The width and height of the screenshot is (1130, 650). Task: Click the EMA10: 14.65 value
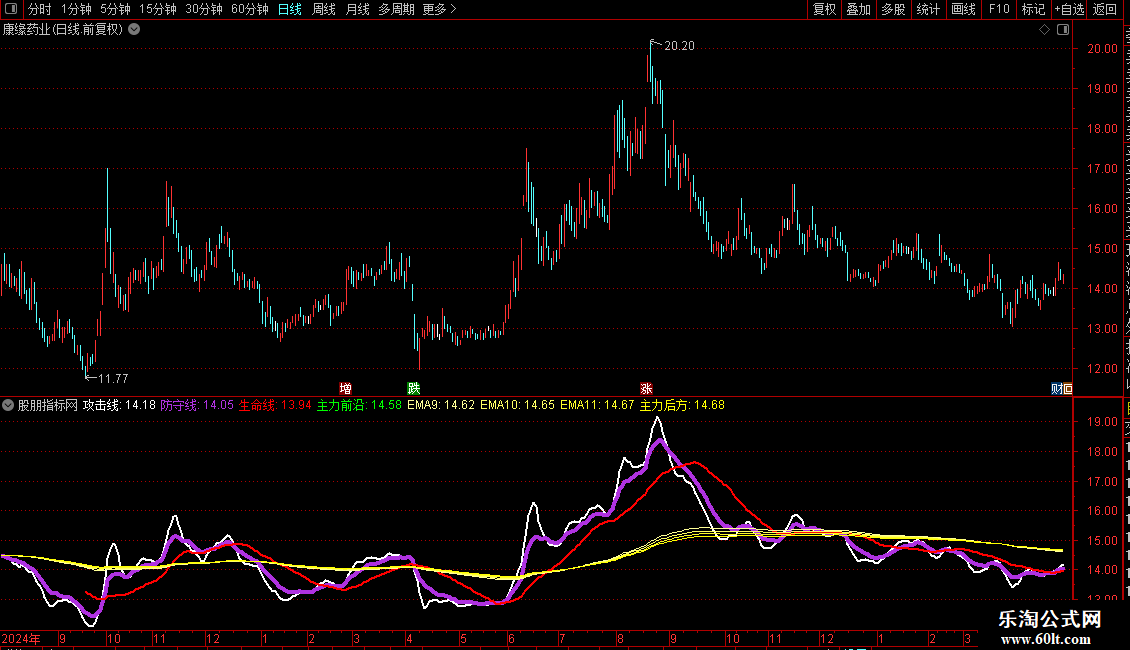pyautogui.click(x=517, y=405)
